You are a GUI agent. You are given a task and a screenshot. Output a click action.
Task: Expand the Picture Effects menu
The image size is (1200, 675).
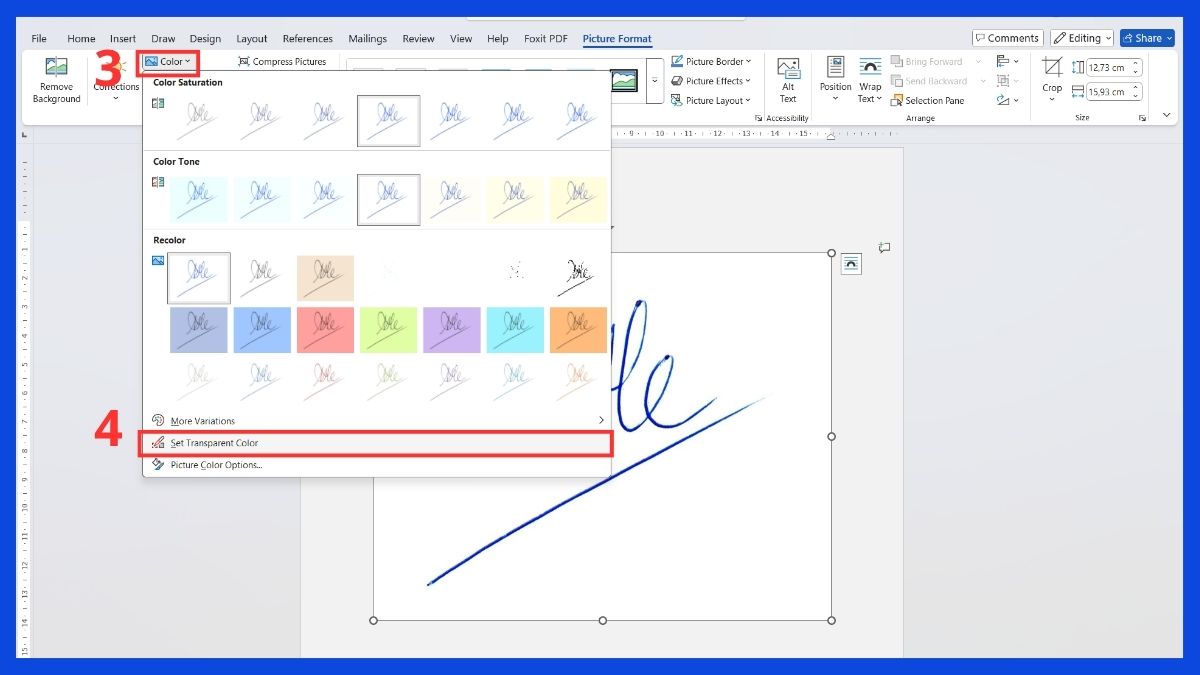[x=712, y=81]
